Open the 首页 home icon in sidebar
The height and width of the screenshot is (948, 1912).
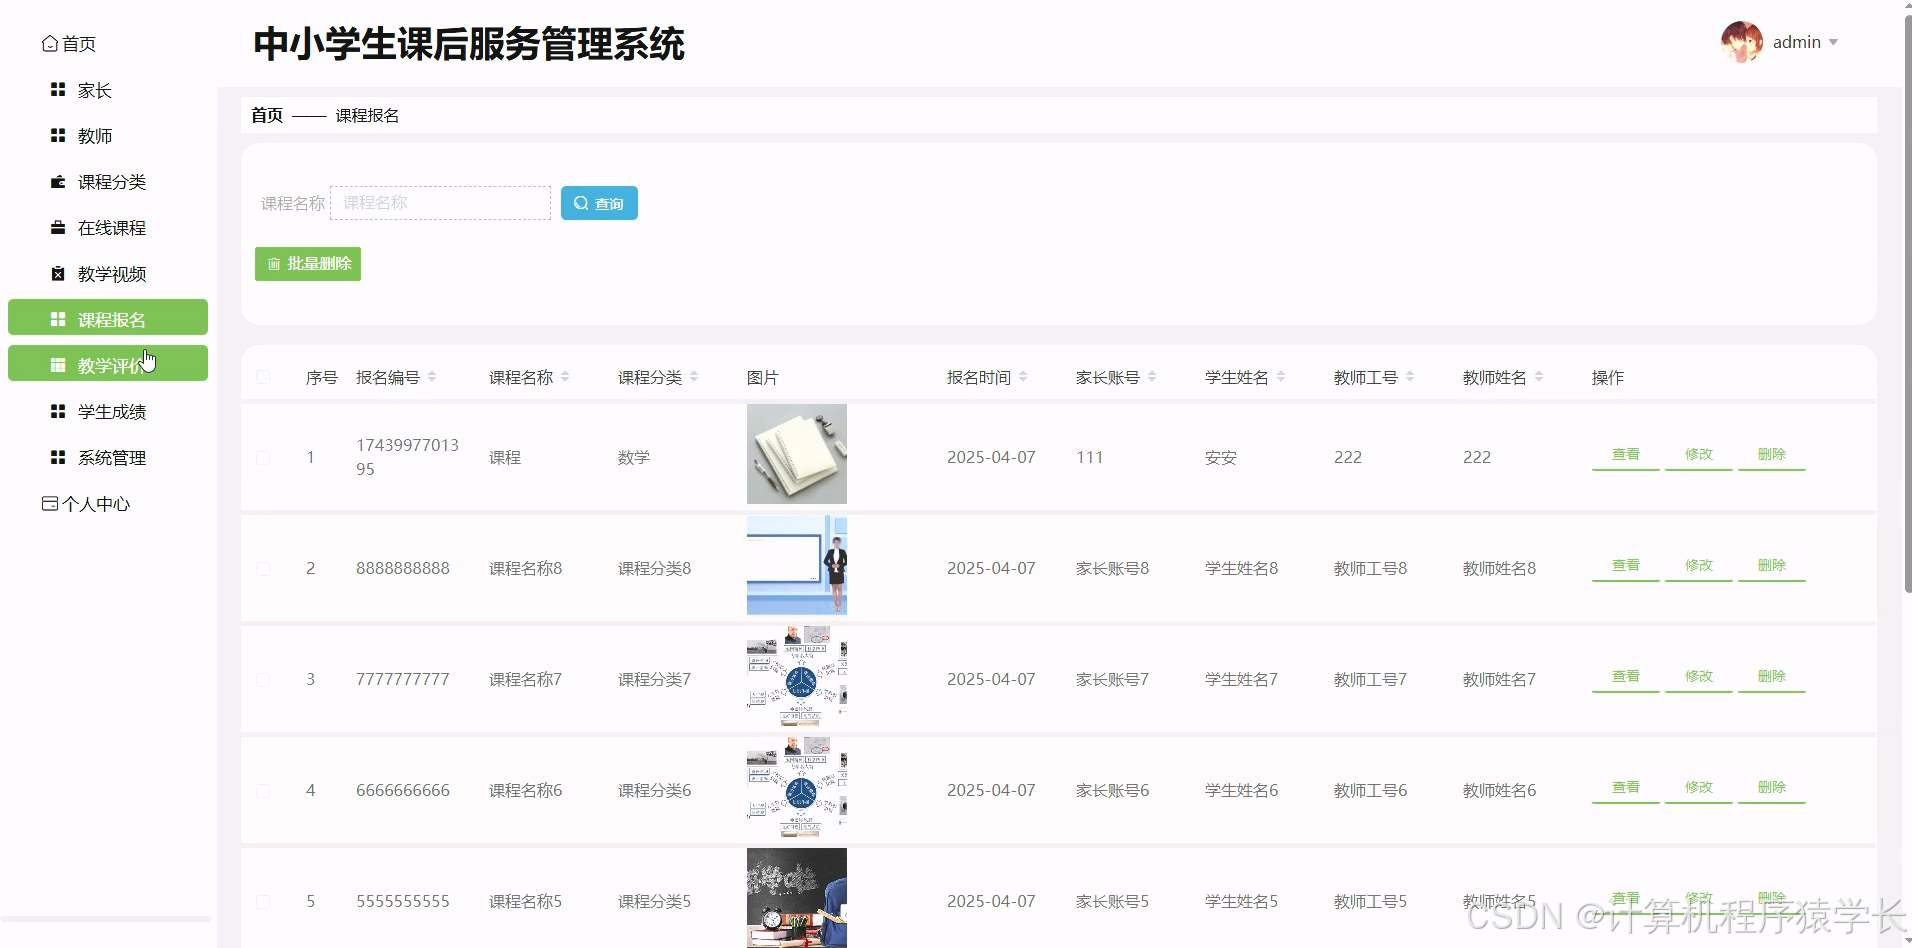[50, 42]
